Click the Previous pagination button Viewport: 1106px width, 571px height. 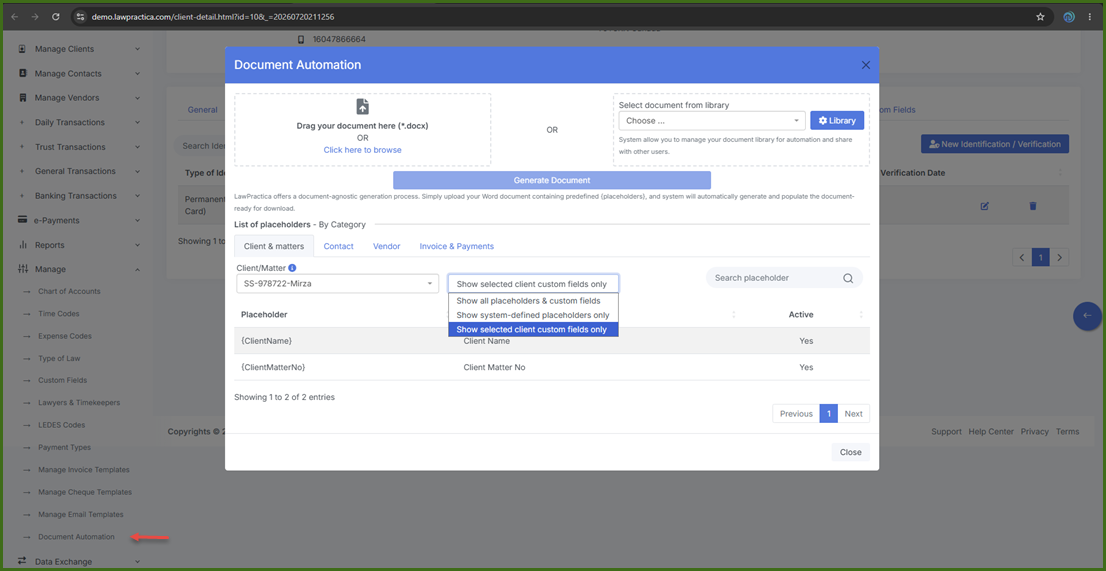click(796, 414)
